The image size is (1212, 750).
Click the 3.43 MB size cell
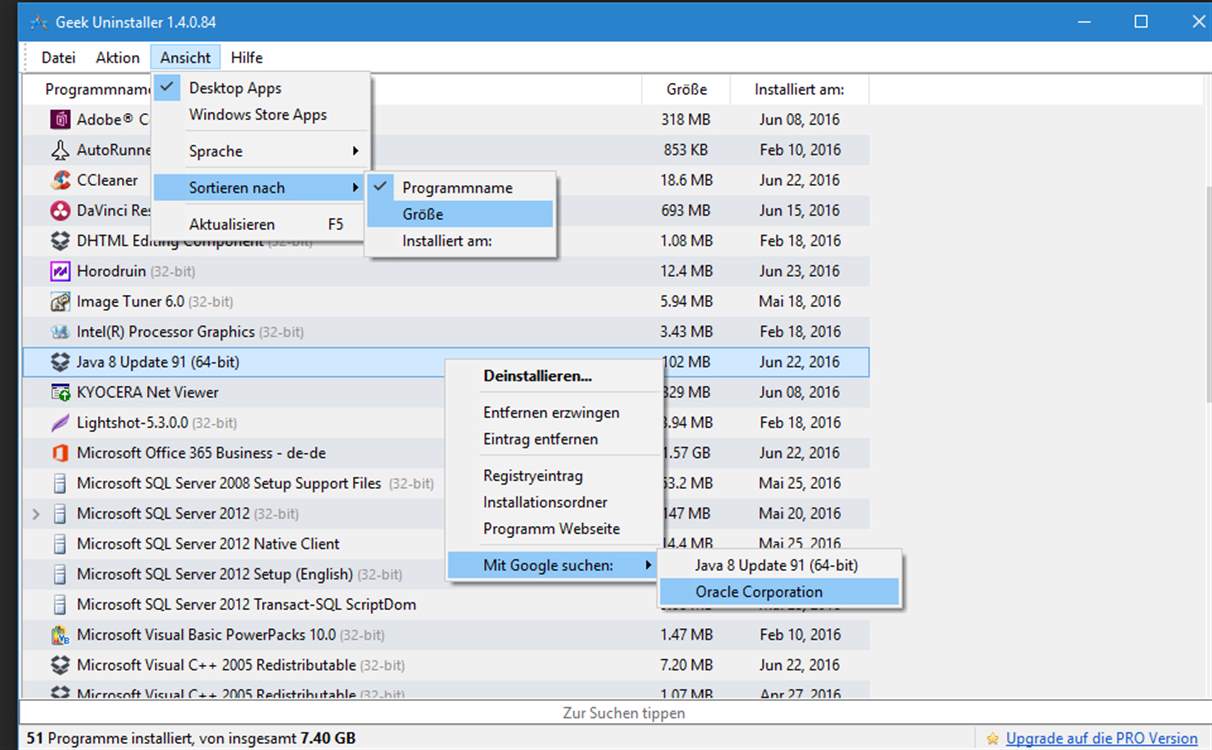686,332
